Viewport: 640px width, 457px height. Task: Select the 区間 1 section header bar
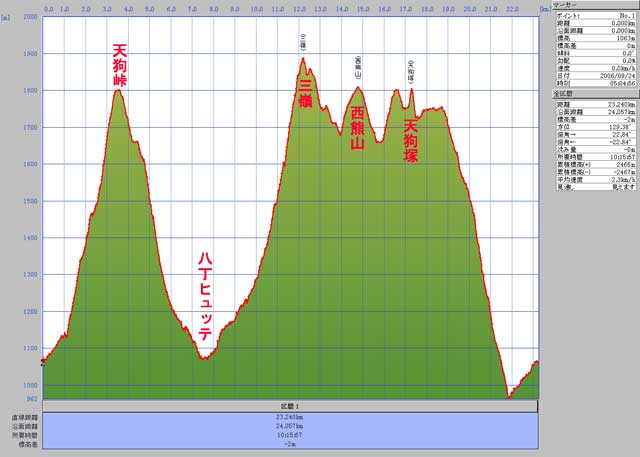290,406
